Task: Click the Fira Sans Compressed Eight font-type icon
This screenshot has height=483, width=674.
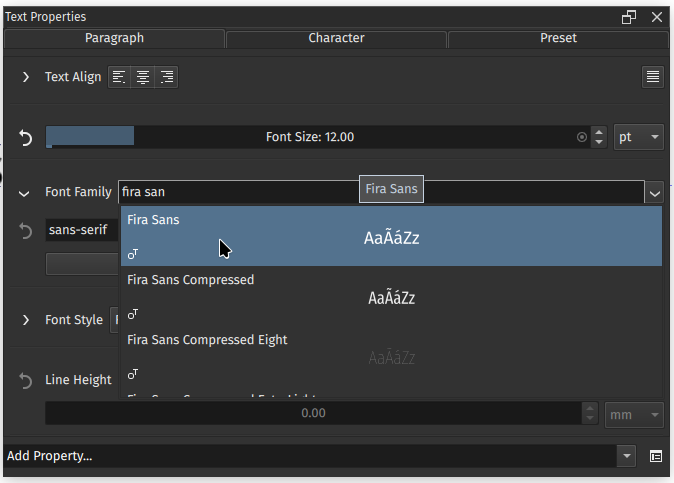Action: [x=133, y=374]
